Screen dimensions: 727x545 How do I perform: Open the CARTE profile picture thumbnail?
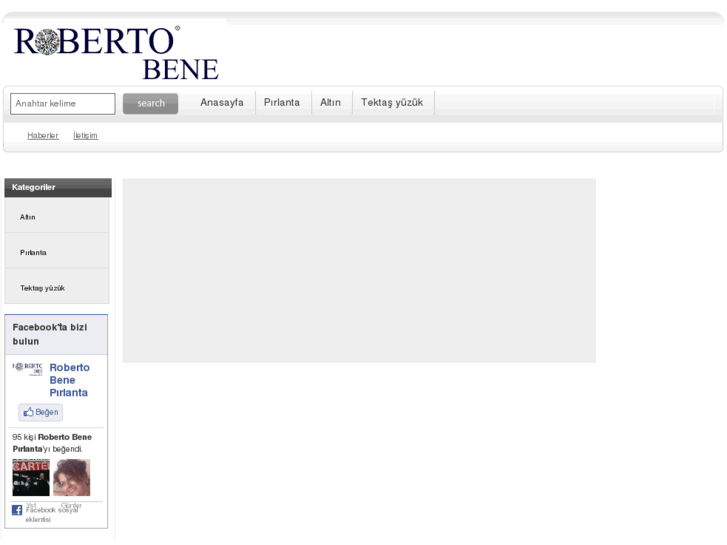coord(31,478)
